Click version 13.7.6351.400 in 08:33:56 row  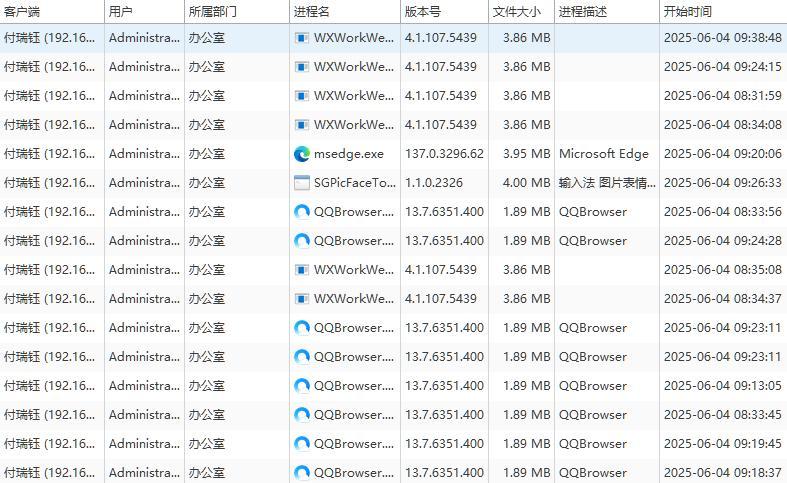point(444,212)
